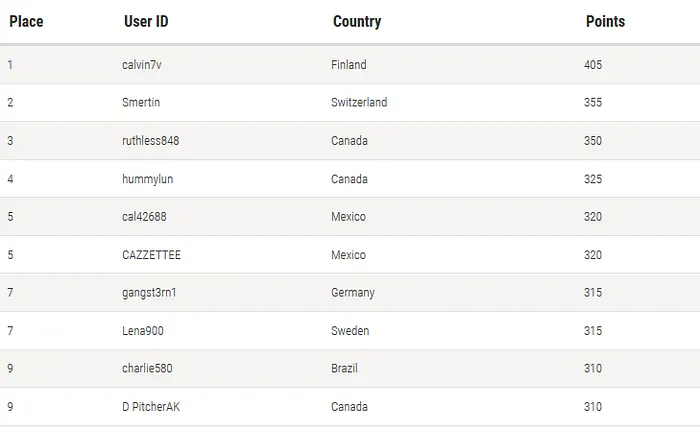
Task: Click the Switzerland country cell
Action: [x=359, y=103]
